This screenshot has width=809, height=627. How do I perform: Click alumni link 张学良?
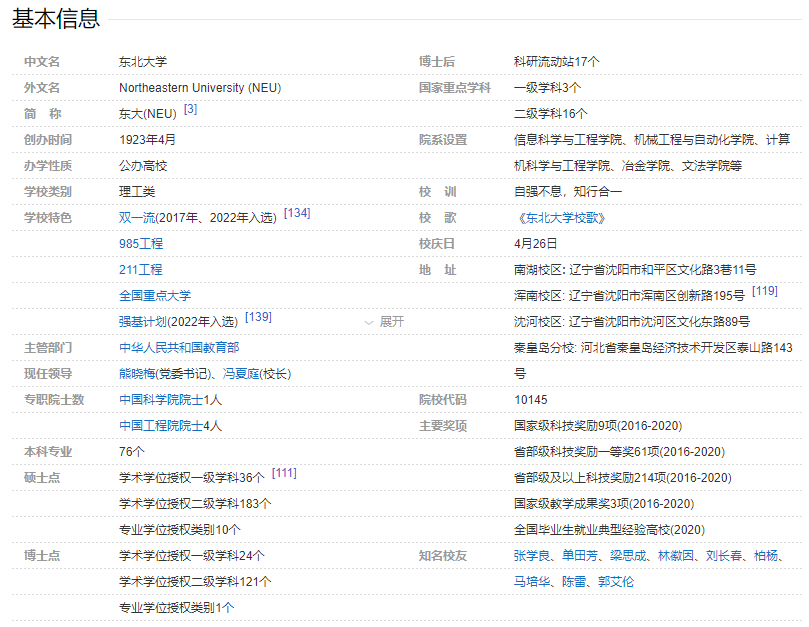pos(532,556)
